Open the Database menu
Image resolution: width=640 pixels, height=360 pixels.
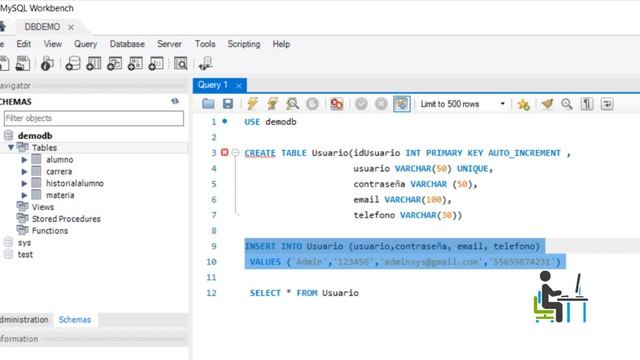click(x=127, y=44)
